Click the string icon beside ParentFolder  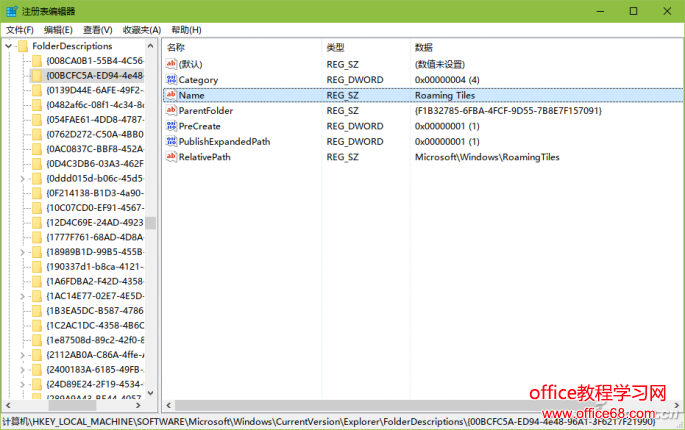click(x=171, y=110)
